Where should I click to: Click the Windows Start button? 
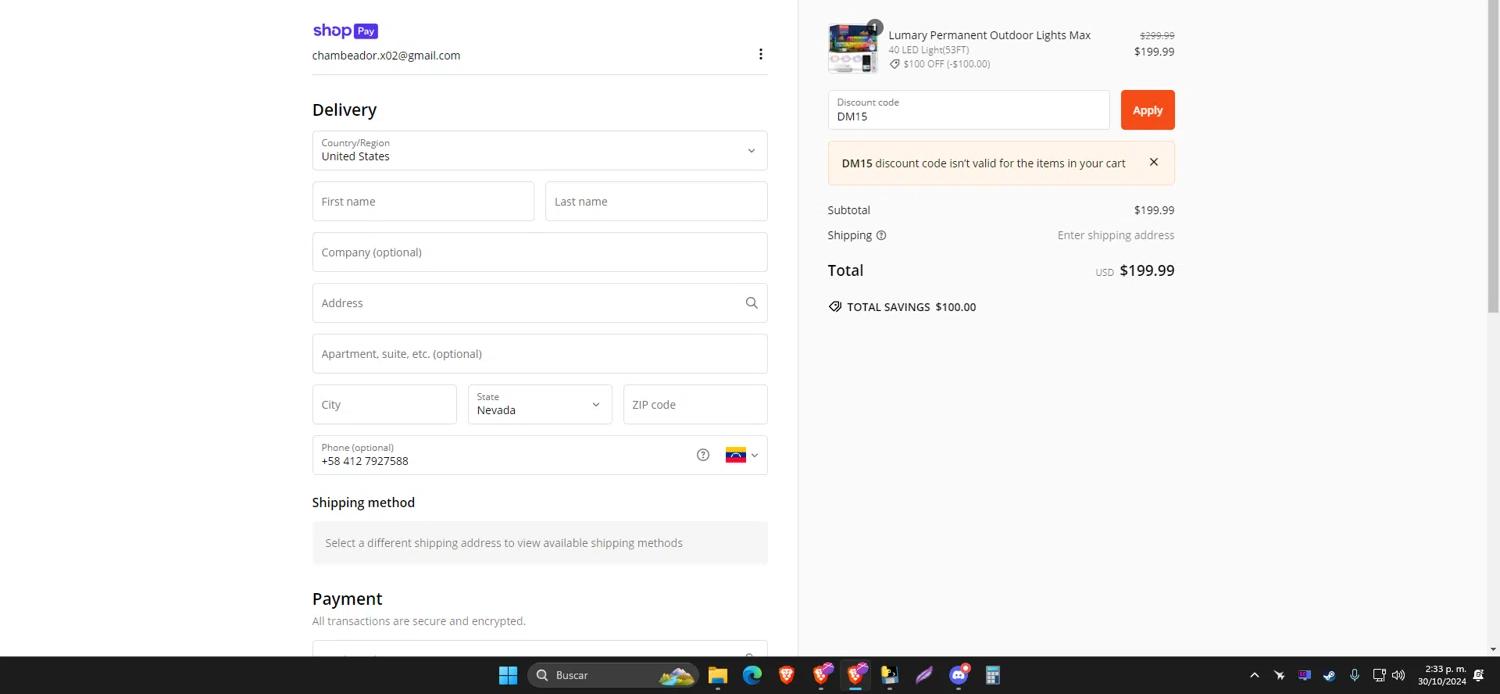508,675
